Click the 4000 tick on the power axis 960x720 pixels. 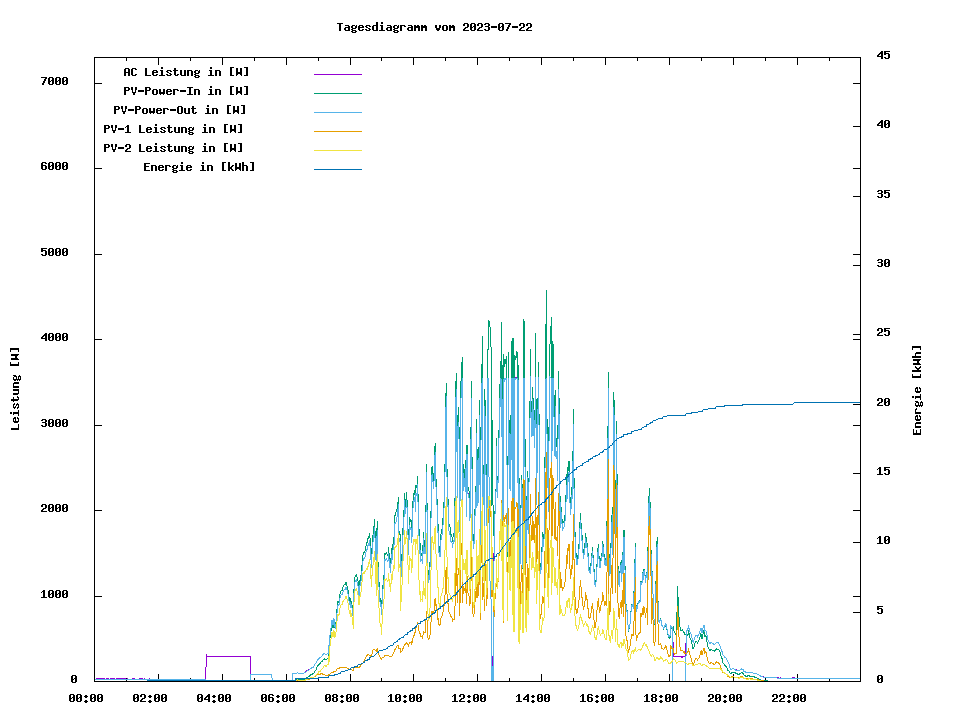point(54,338)
